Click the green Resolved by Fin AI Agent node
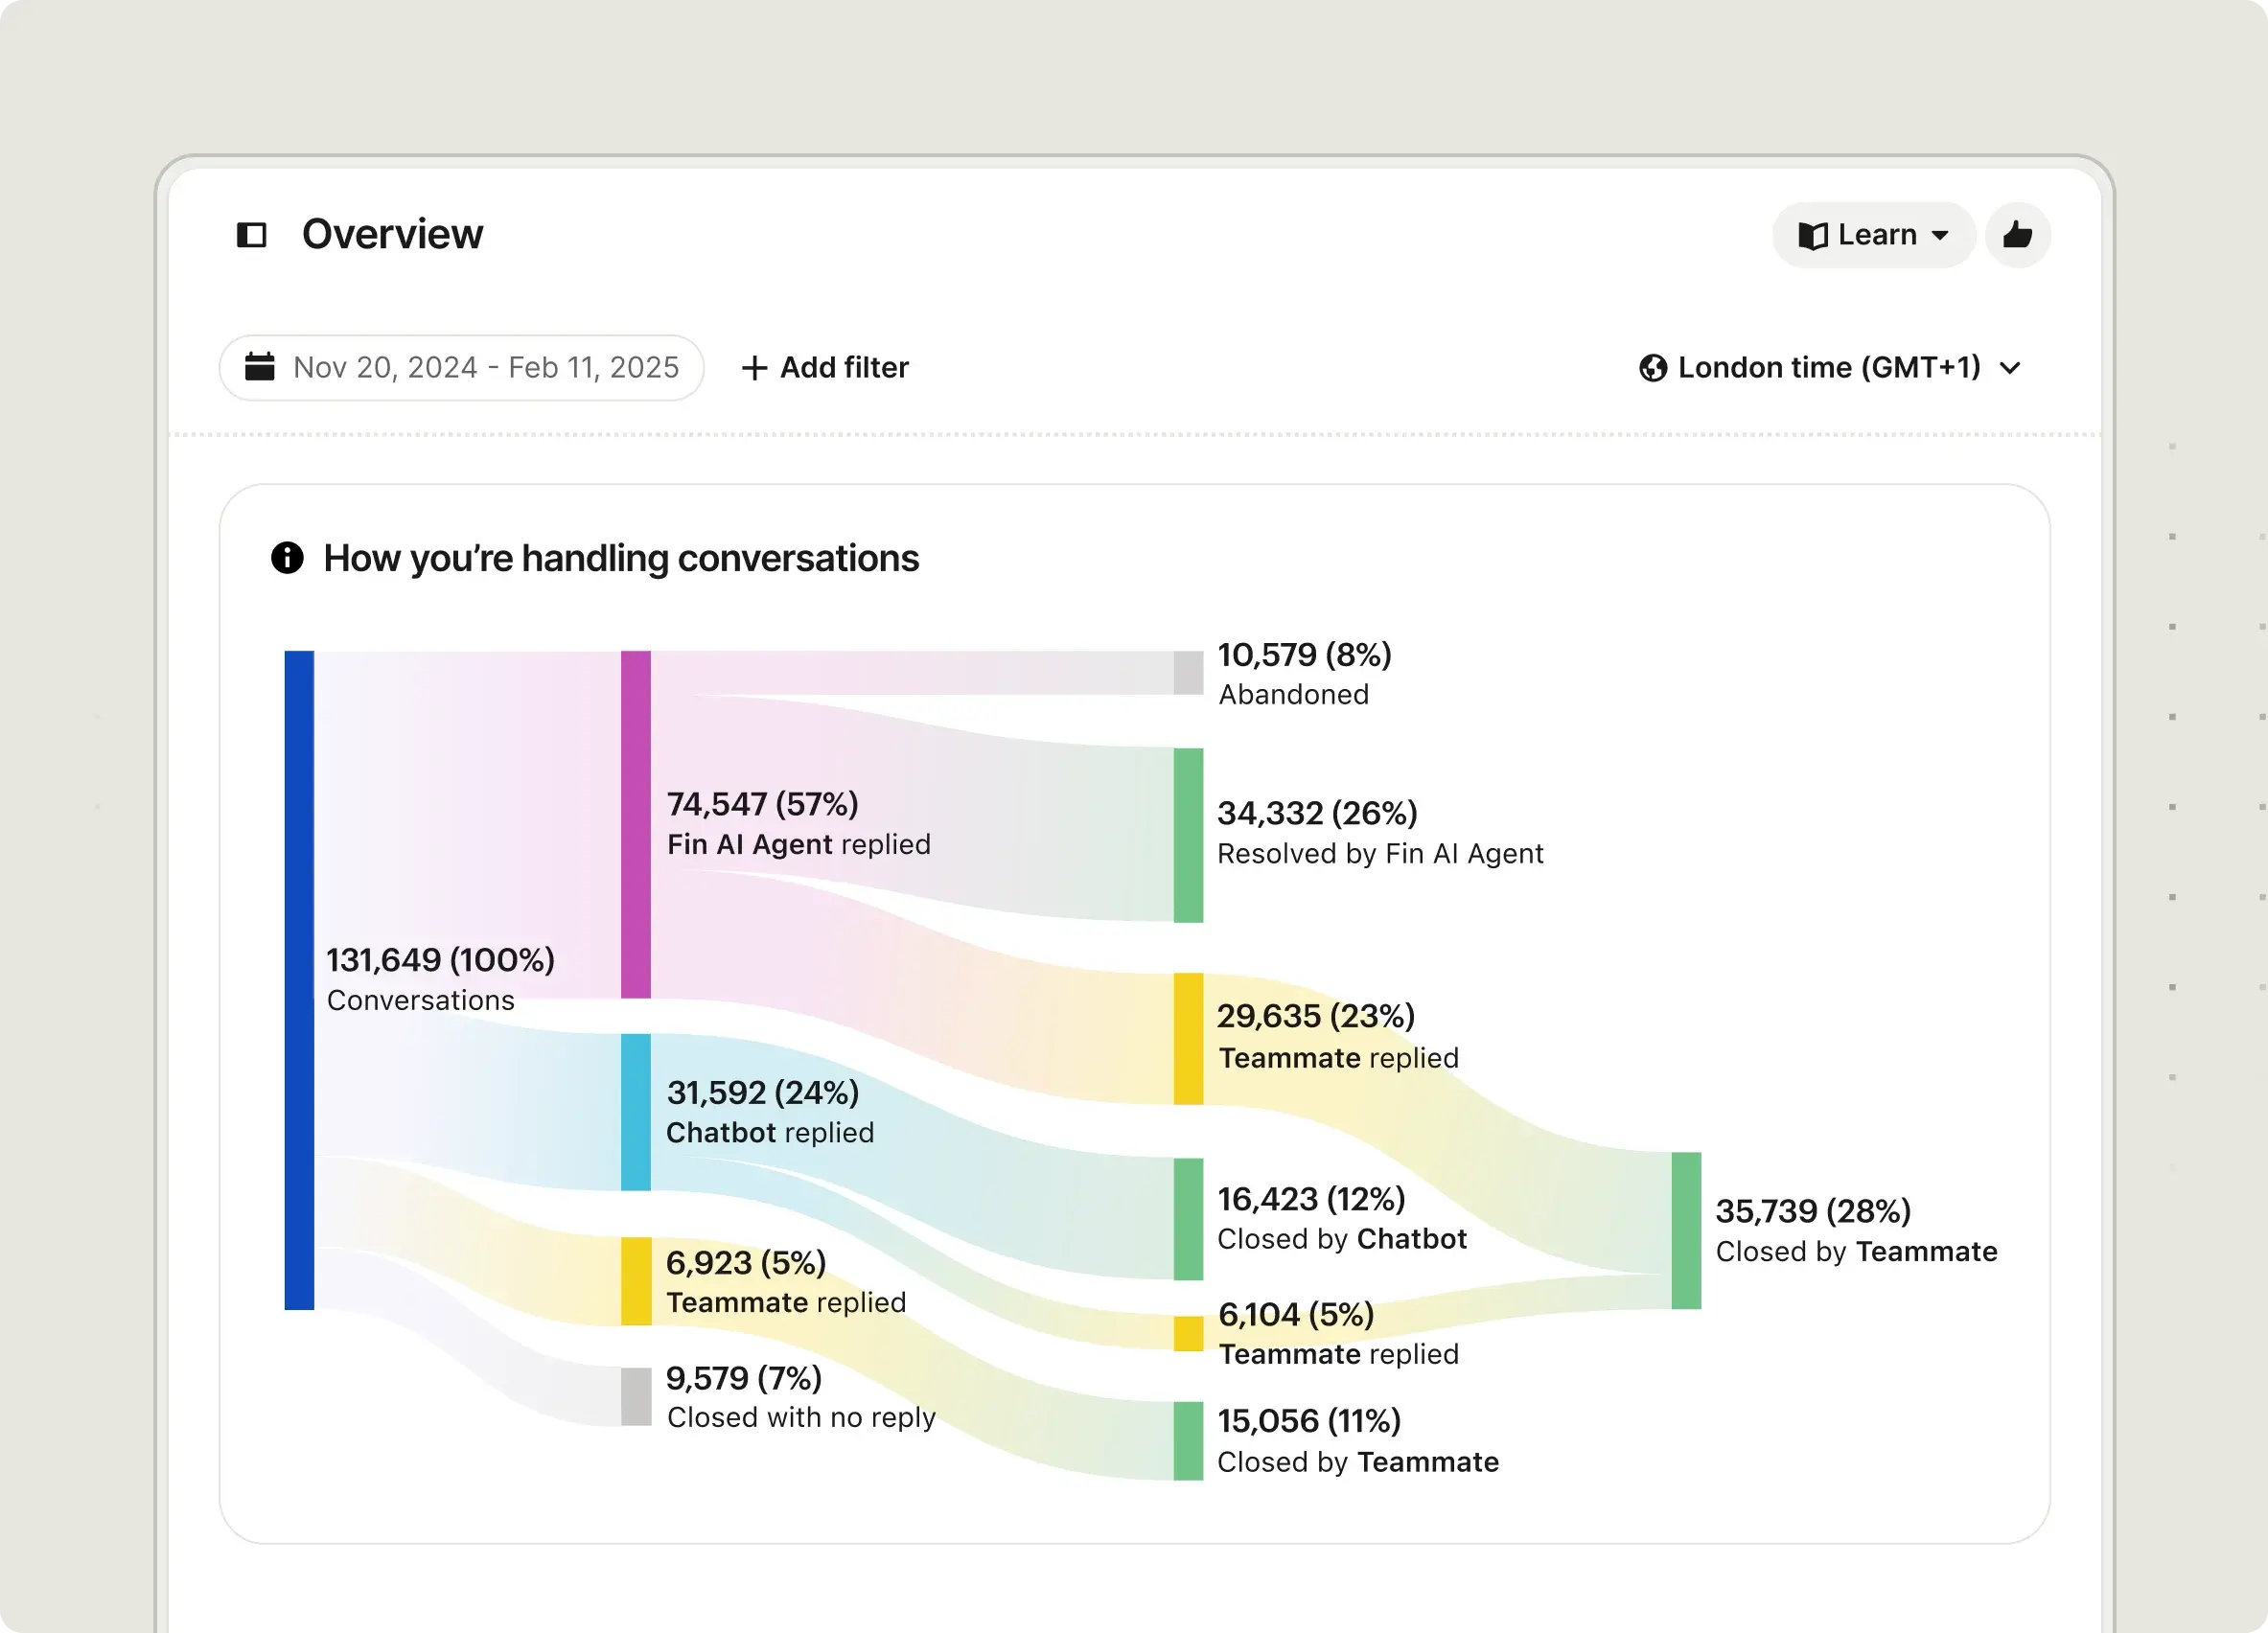 [1188, 835]
